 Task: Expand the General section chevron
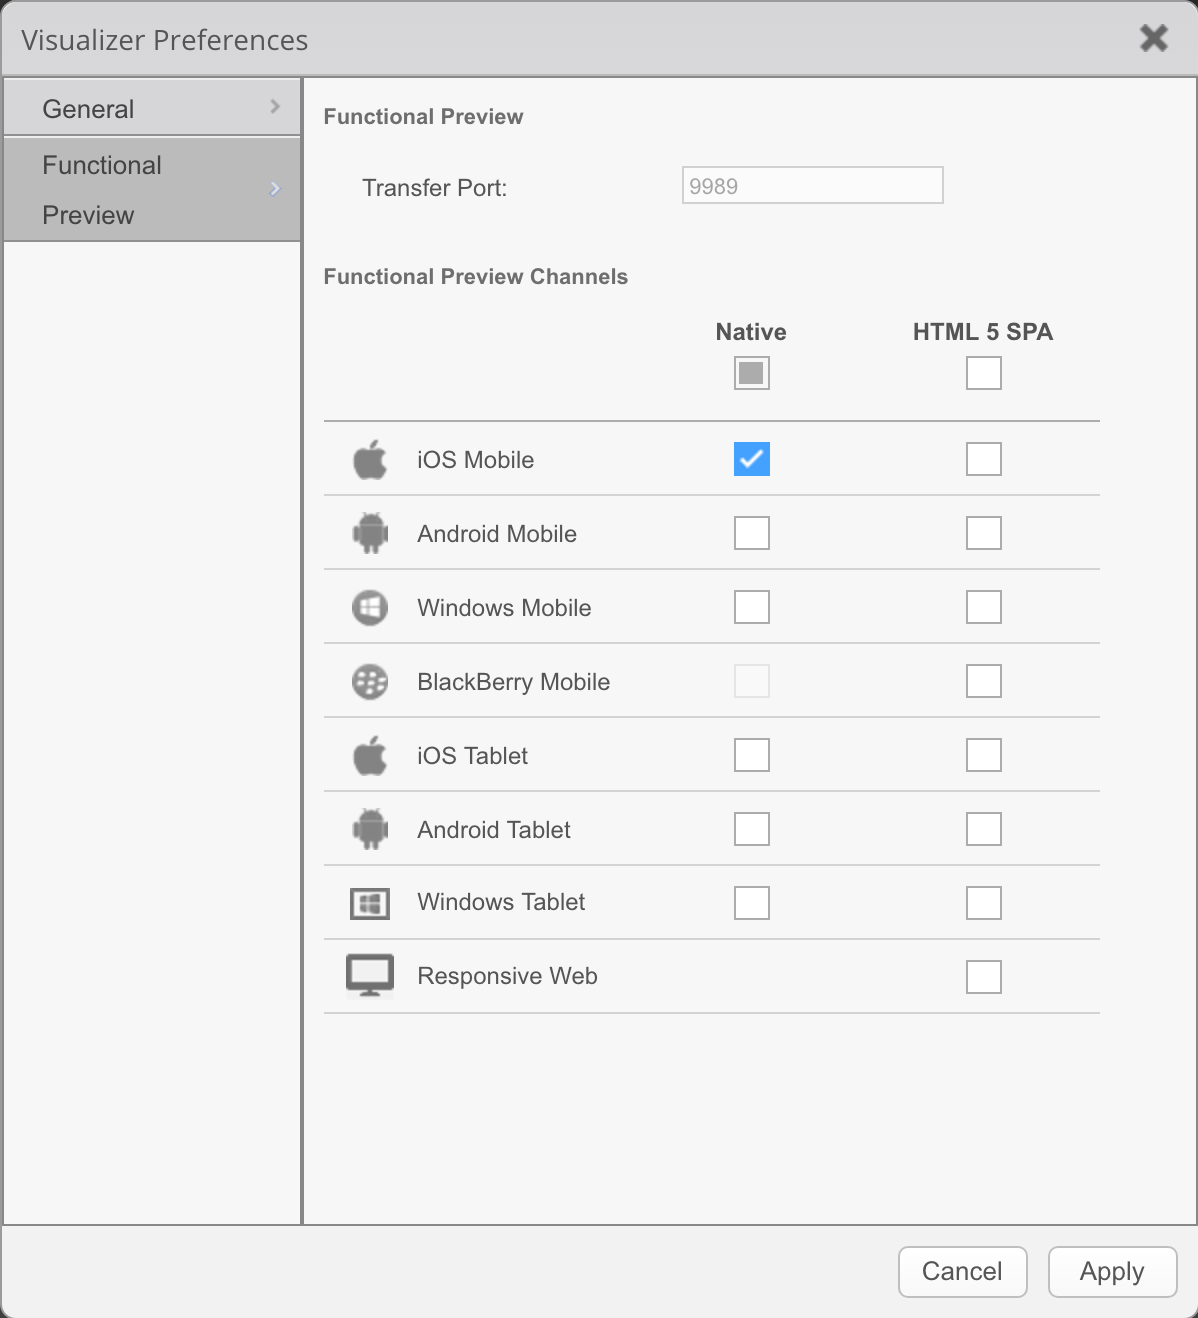275,106
